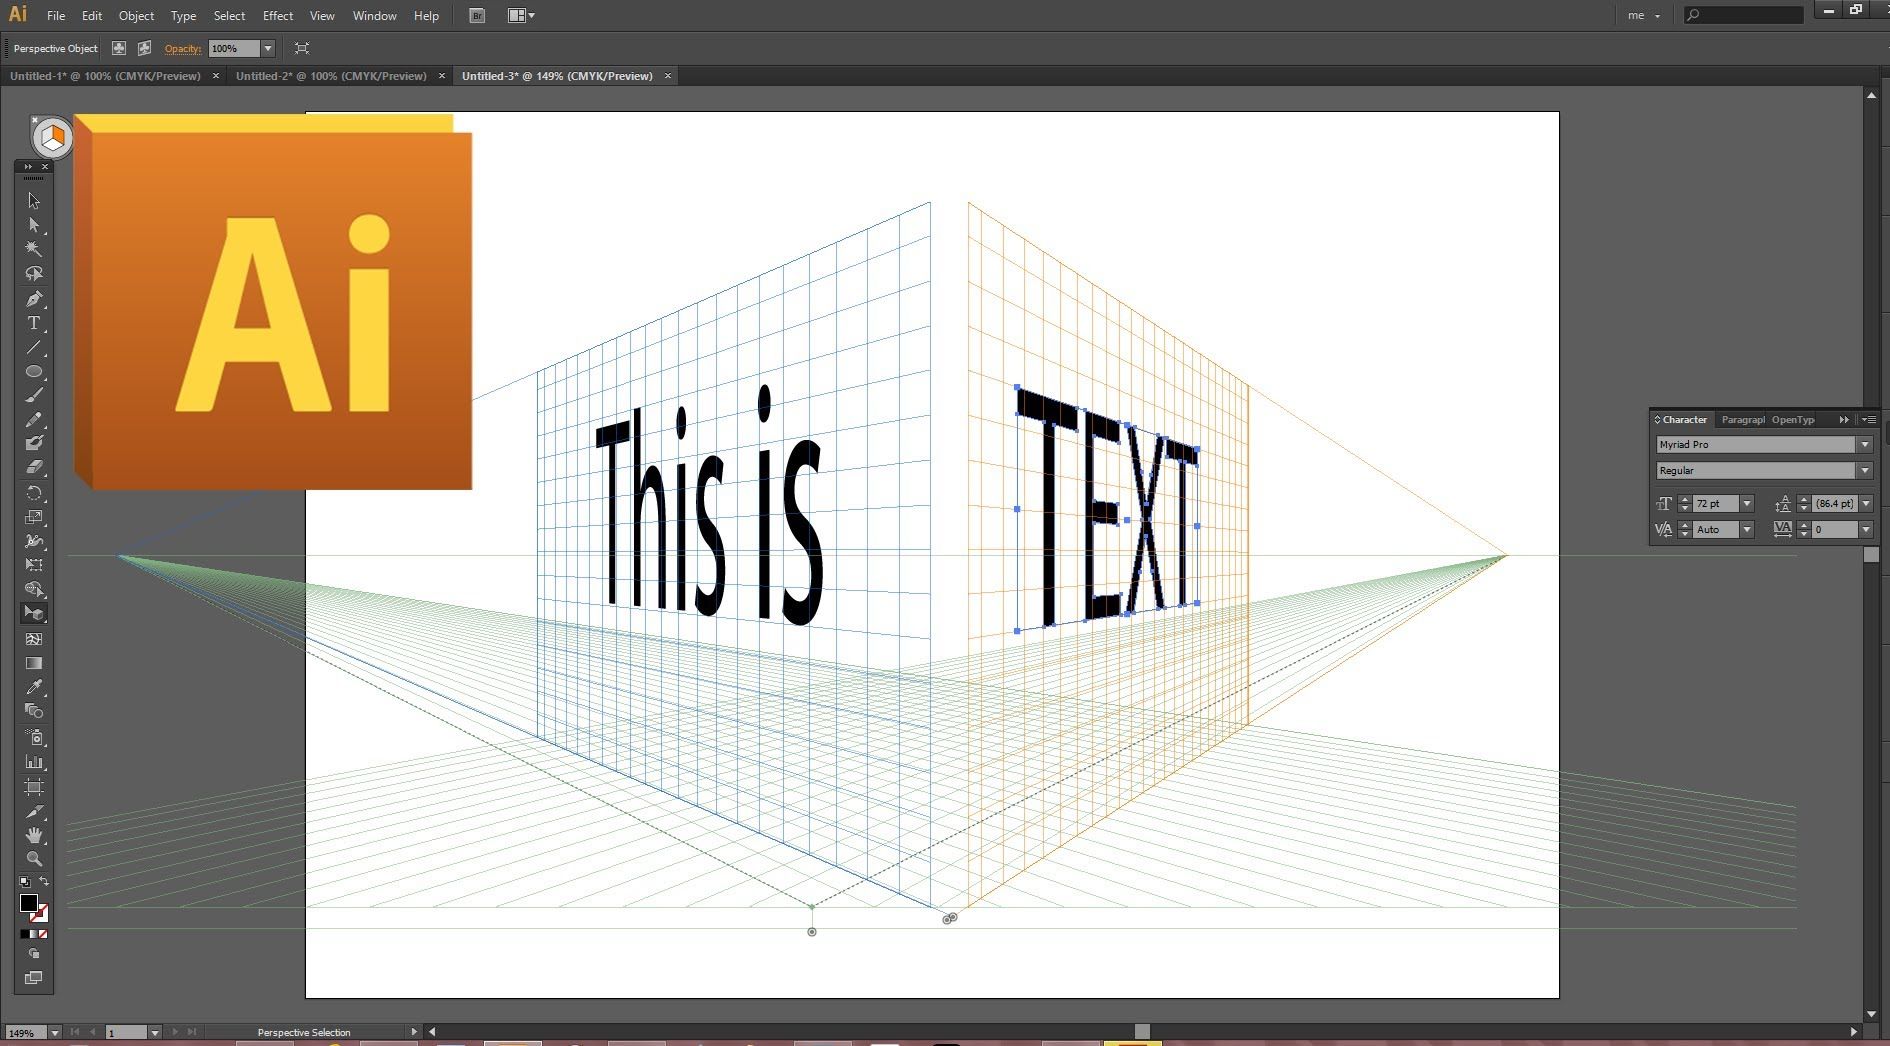Pick the Artboard tool
This screenshot has height=1046, width=1890.
point(34,787)
